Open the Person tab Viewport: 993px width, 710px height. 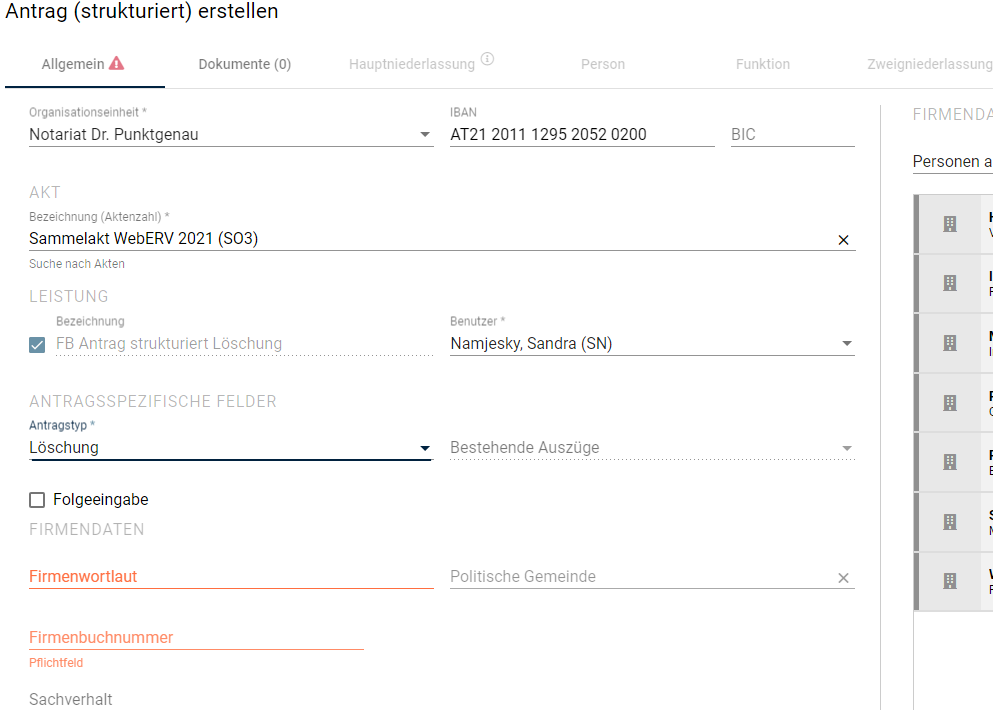pos(603,64)
